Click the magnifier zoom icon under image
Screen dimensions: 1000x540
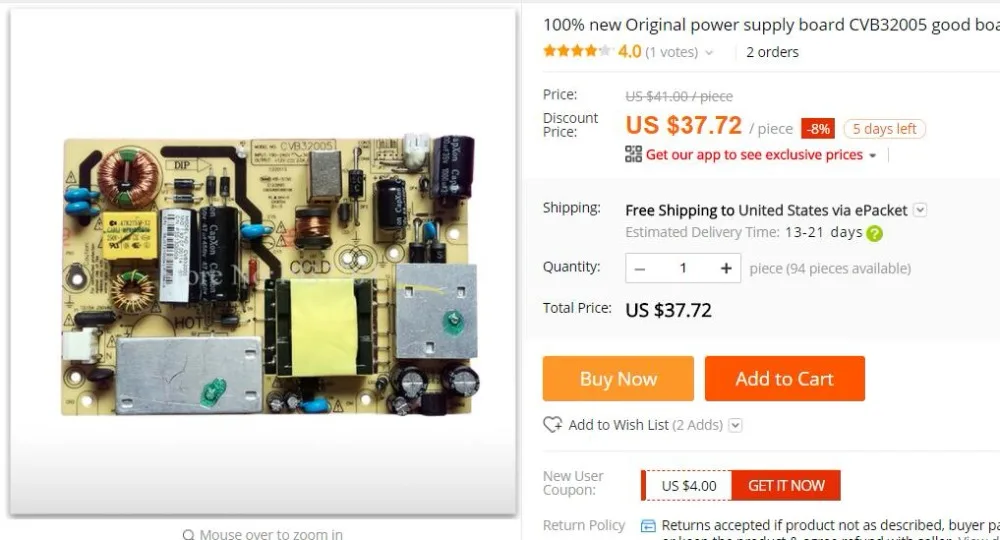point(188,535)
